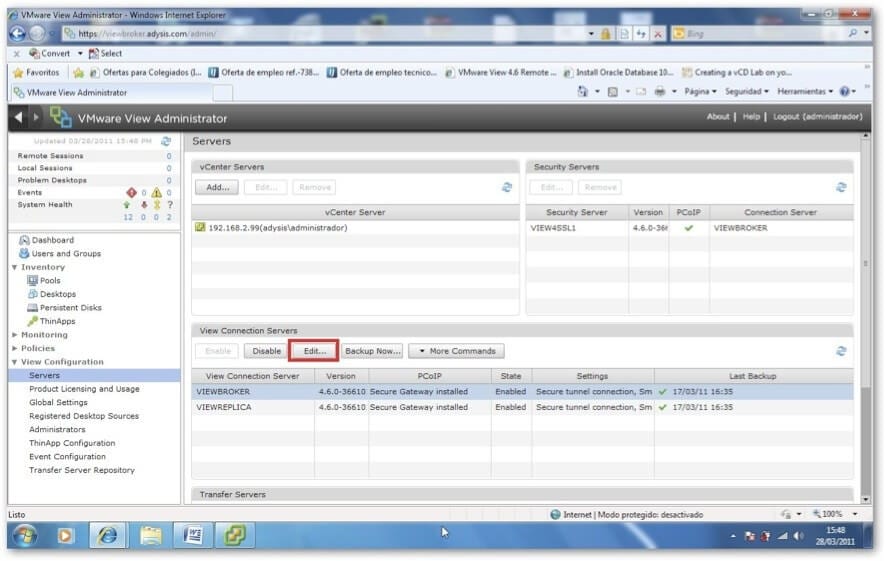This screenshot has height=561, width=886.
Task: Open Product Licensing and Usage
Action: tap(84, 389)
